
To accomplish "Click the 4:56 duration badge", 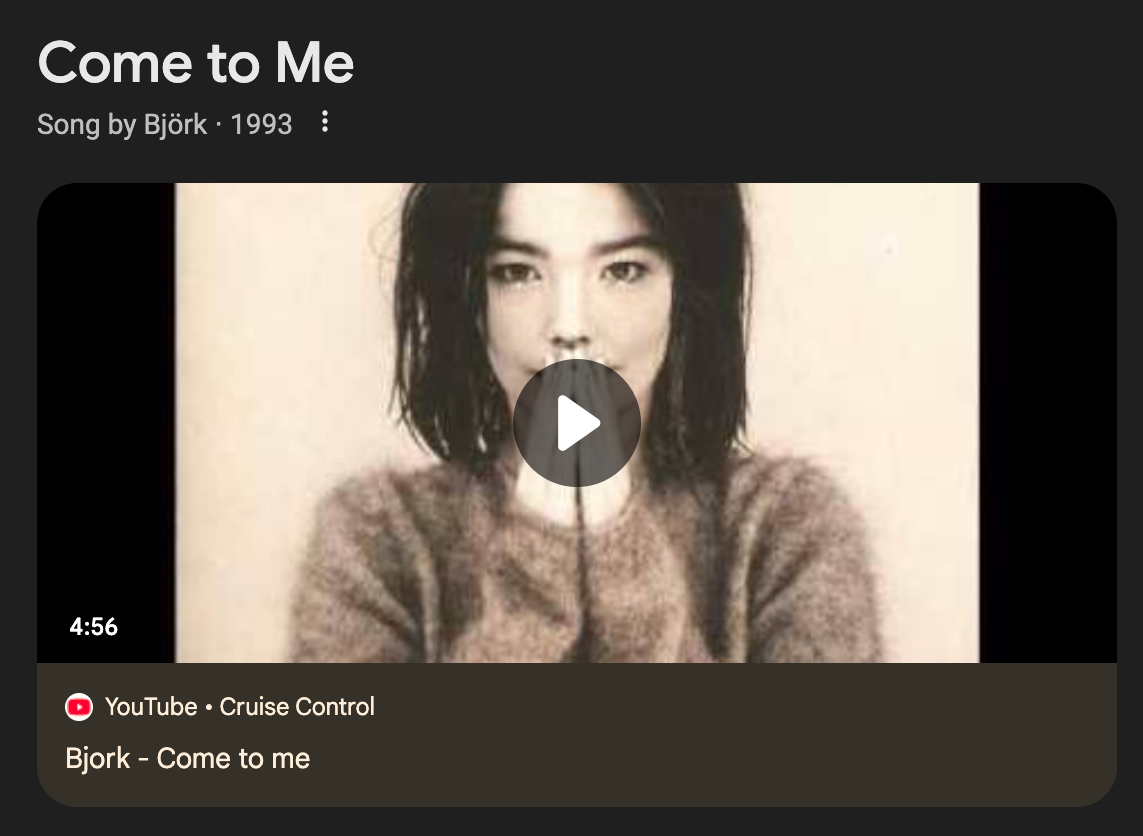I will pos(93,627).
